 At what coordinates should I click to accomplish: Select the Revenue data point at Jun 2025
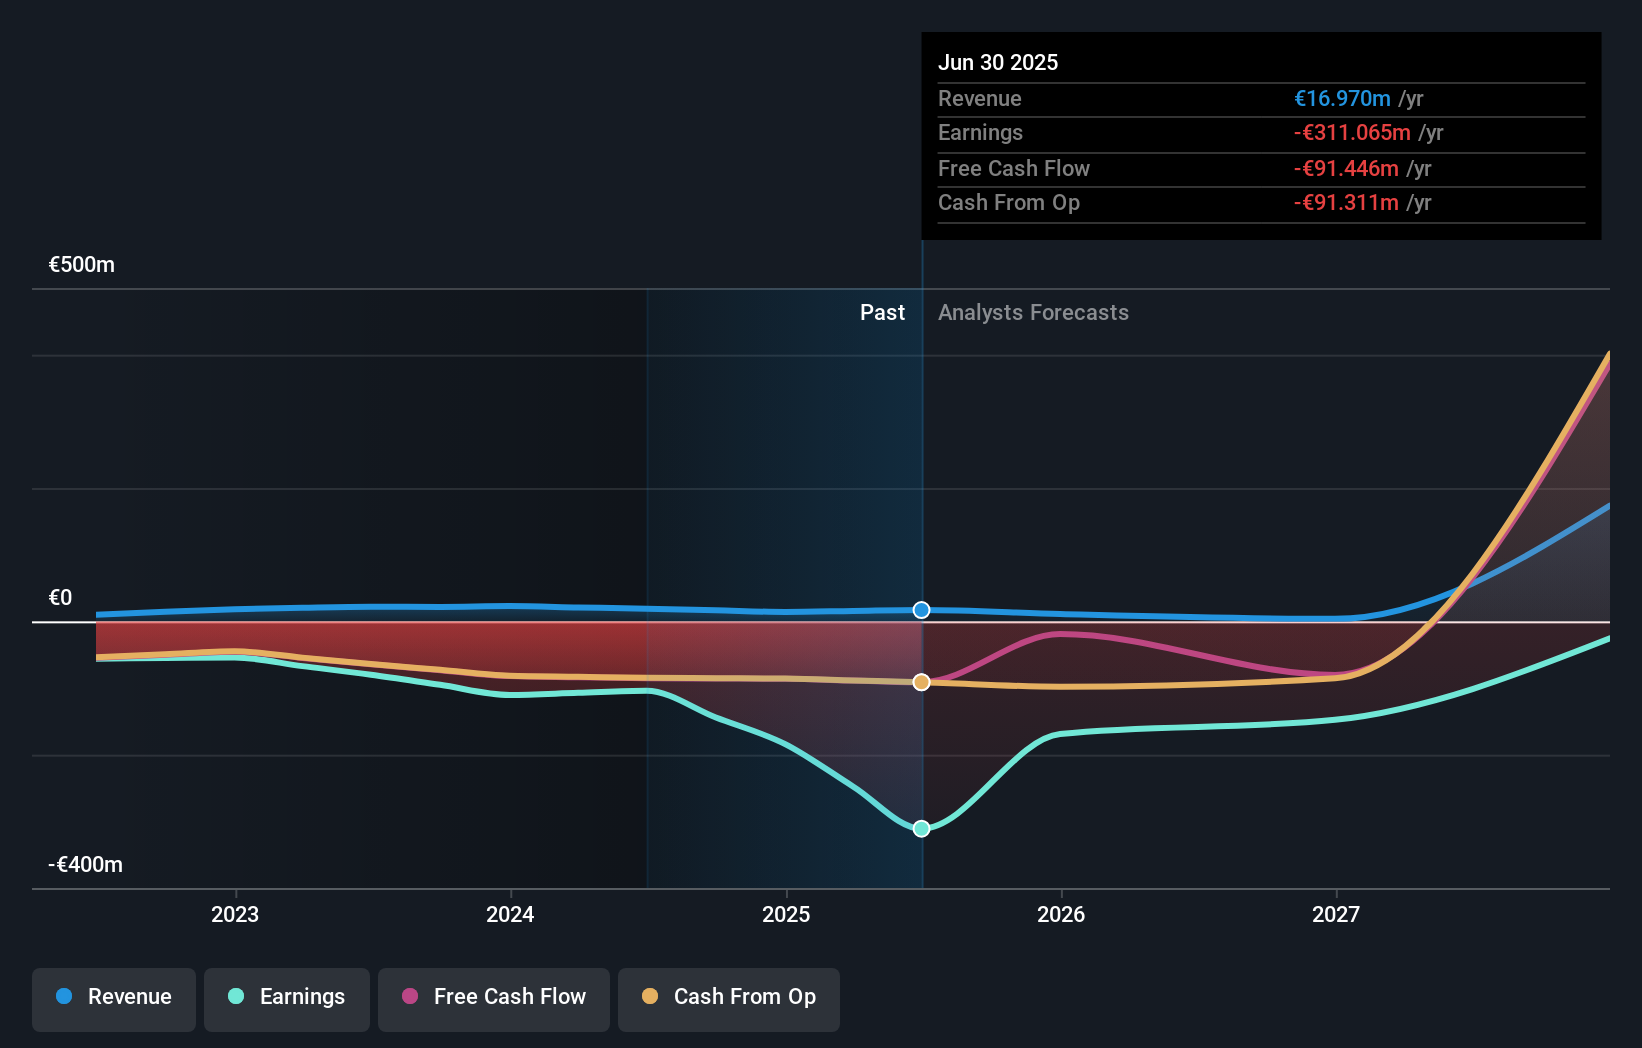(x=922, y=610)
